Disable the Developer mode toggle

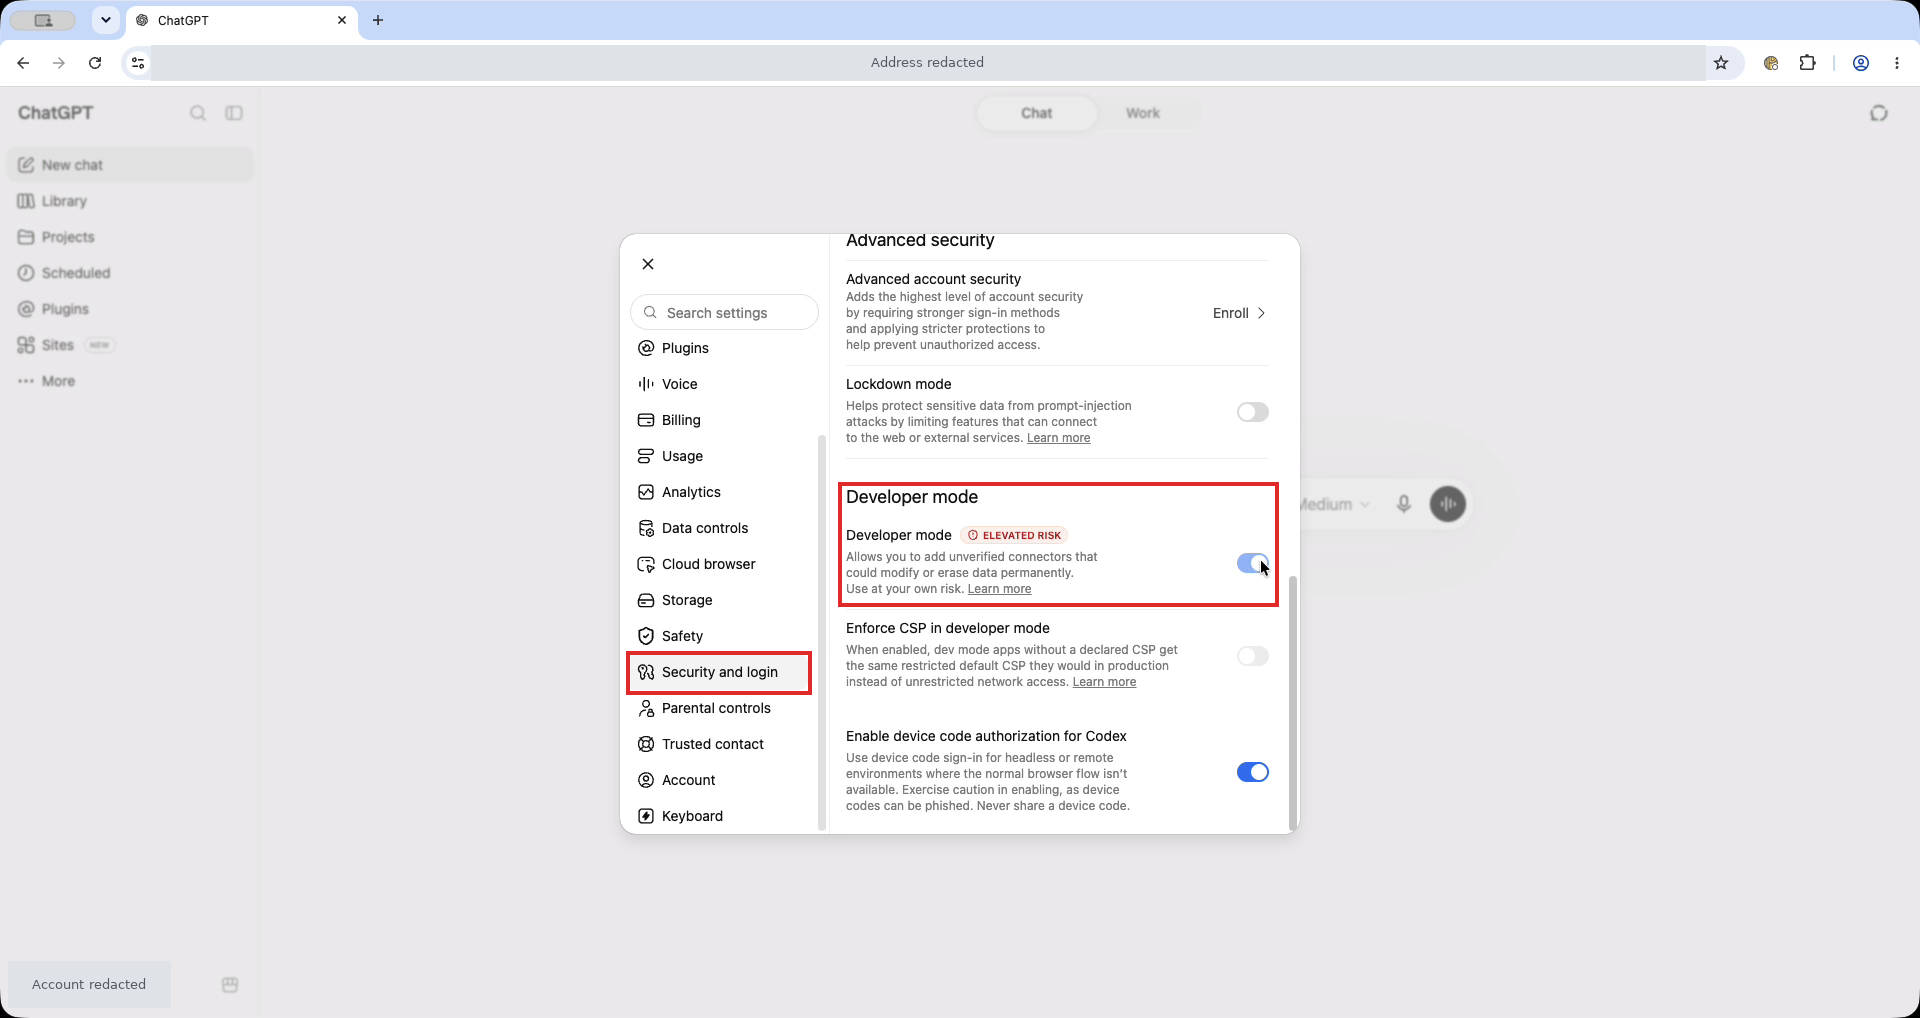pos(1252,563)
